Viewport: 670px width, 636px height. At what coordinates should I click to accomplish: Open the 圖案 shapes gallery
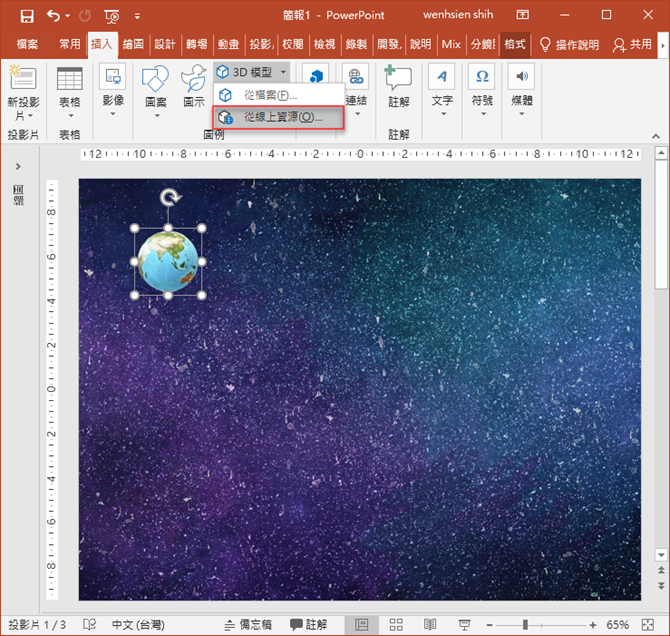[156, 91]
